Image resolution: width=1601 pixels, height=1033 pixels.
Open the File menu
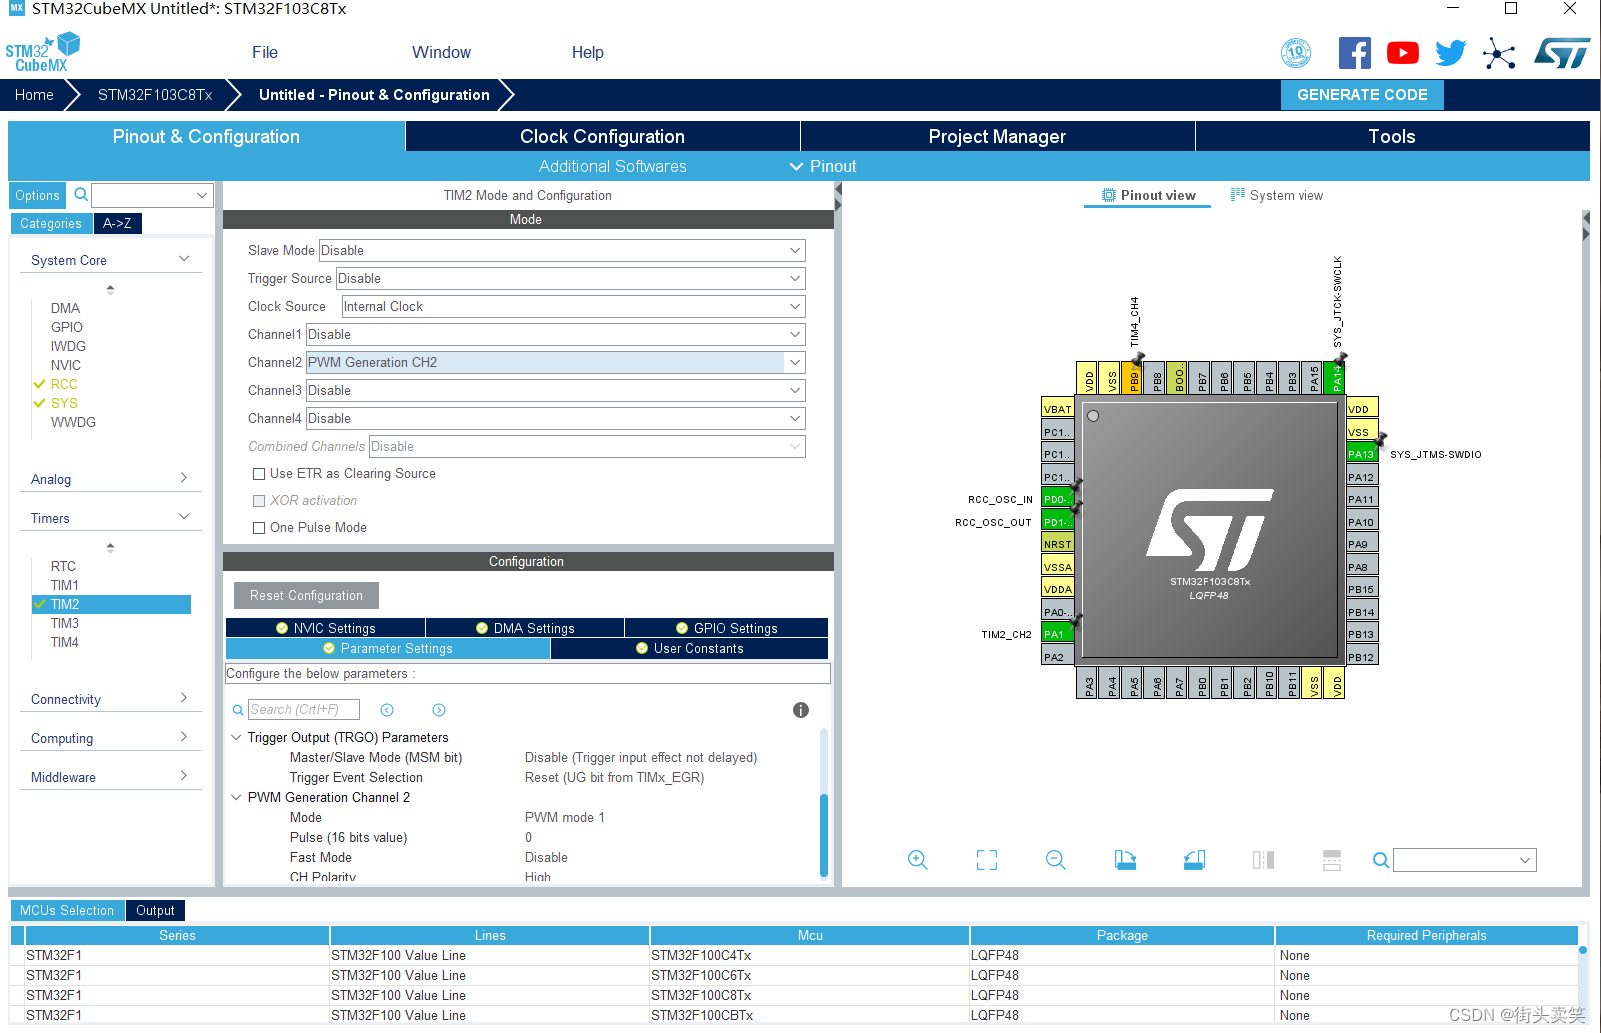(x=265, y=52)
